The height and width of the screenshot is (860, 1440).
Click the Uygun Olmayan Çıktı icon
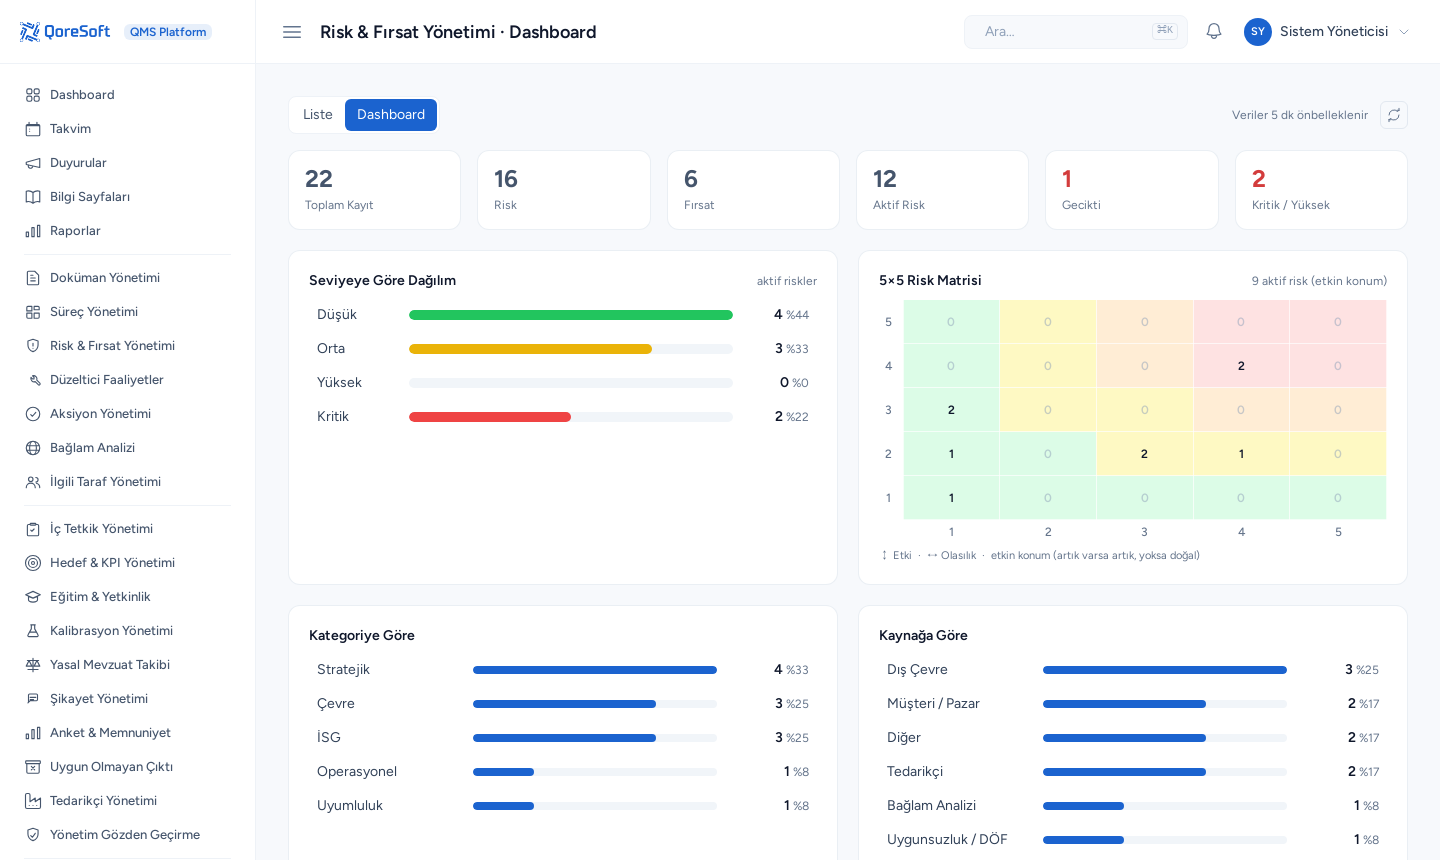(x=33, y=767)
